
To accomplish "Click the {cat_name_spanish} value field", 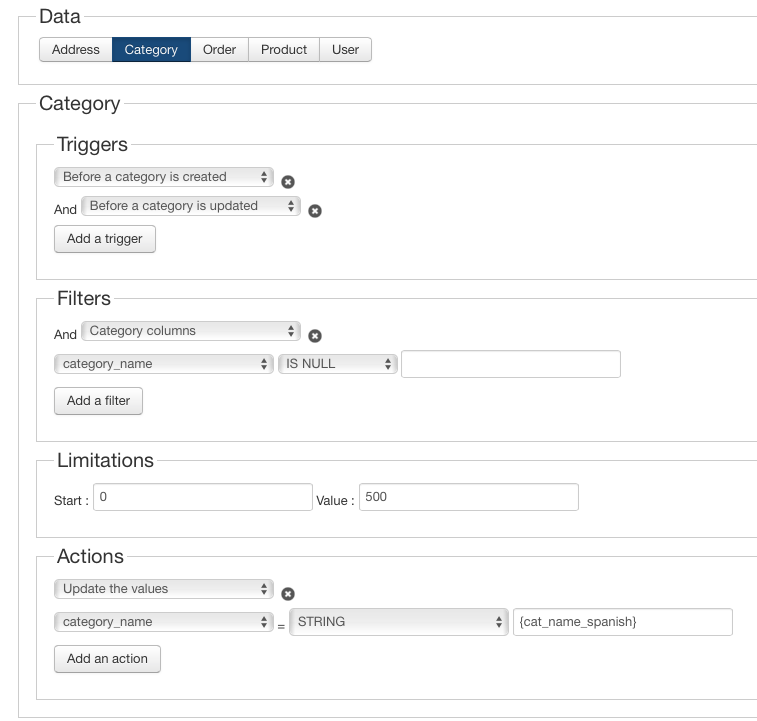I will (622, 622).
